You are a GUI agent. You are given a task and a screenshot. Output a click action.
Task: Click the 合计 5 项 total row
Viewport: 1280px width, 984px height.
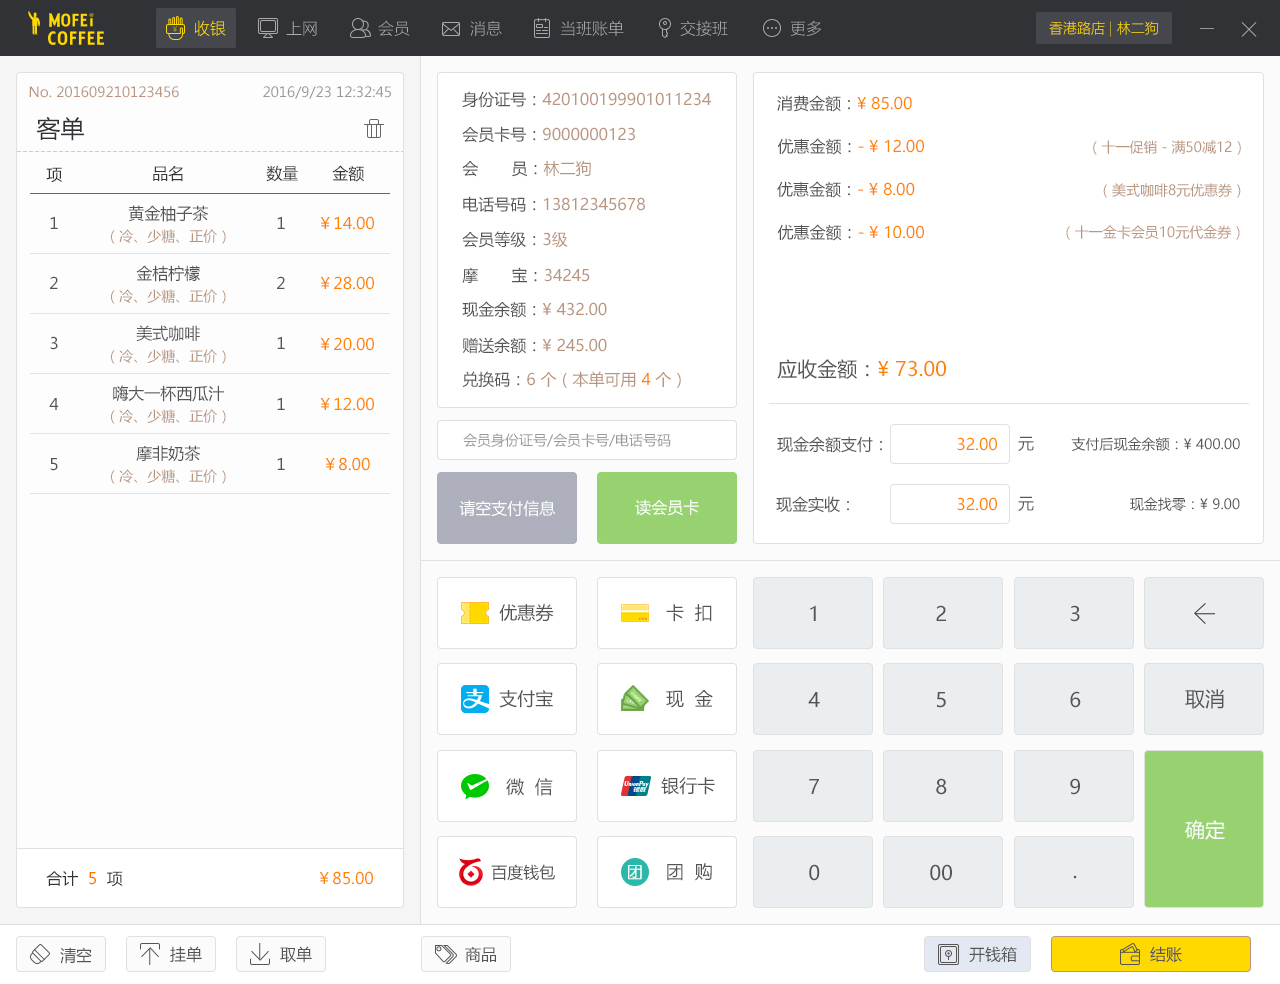click(210, 878)
